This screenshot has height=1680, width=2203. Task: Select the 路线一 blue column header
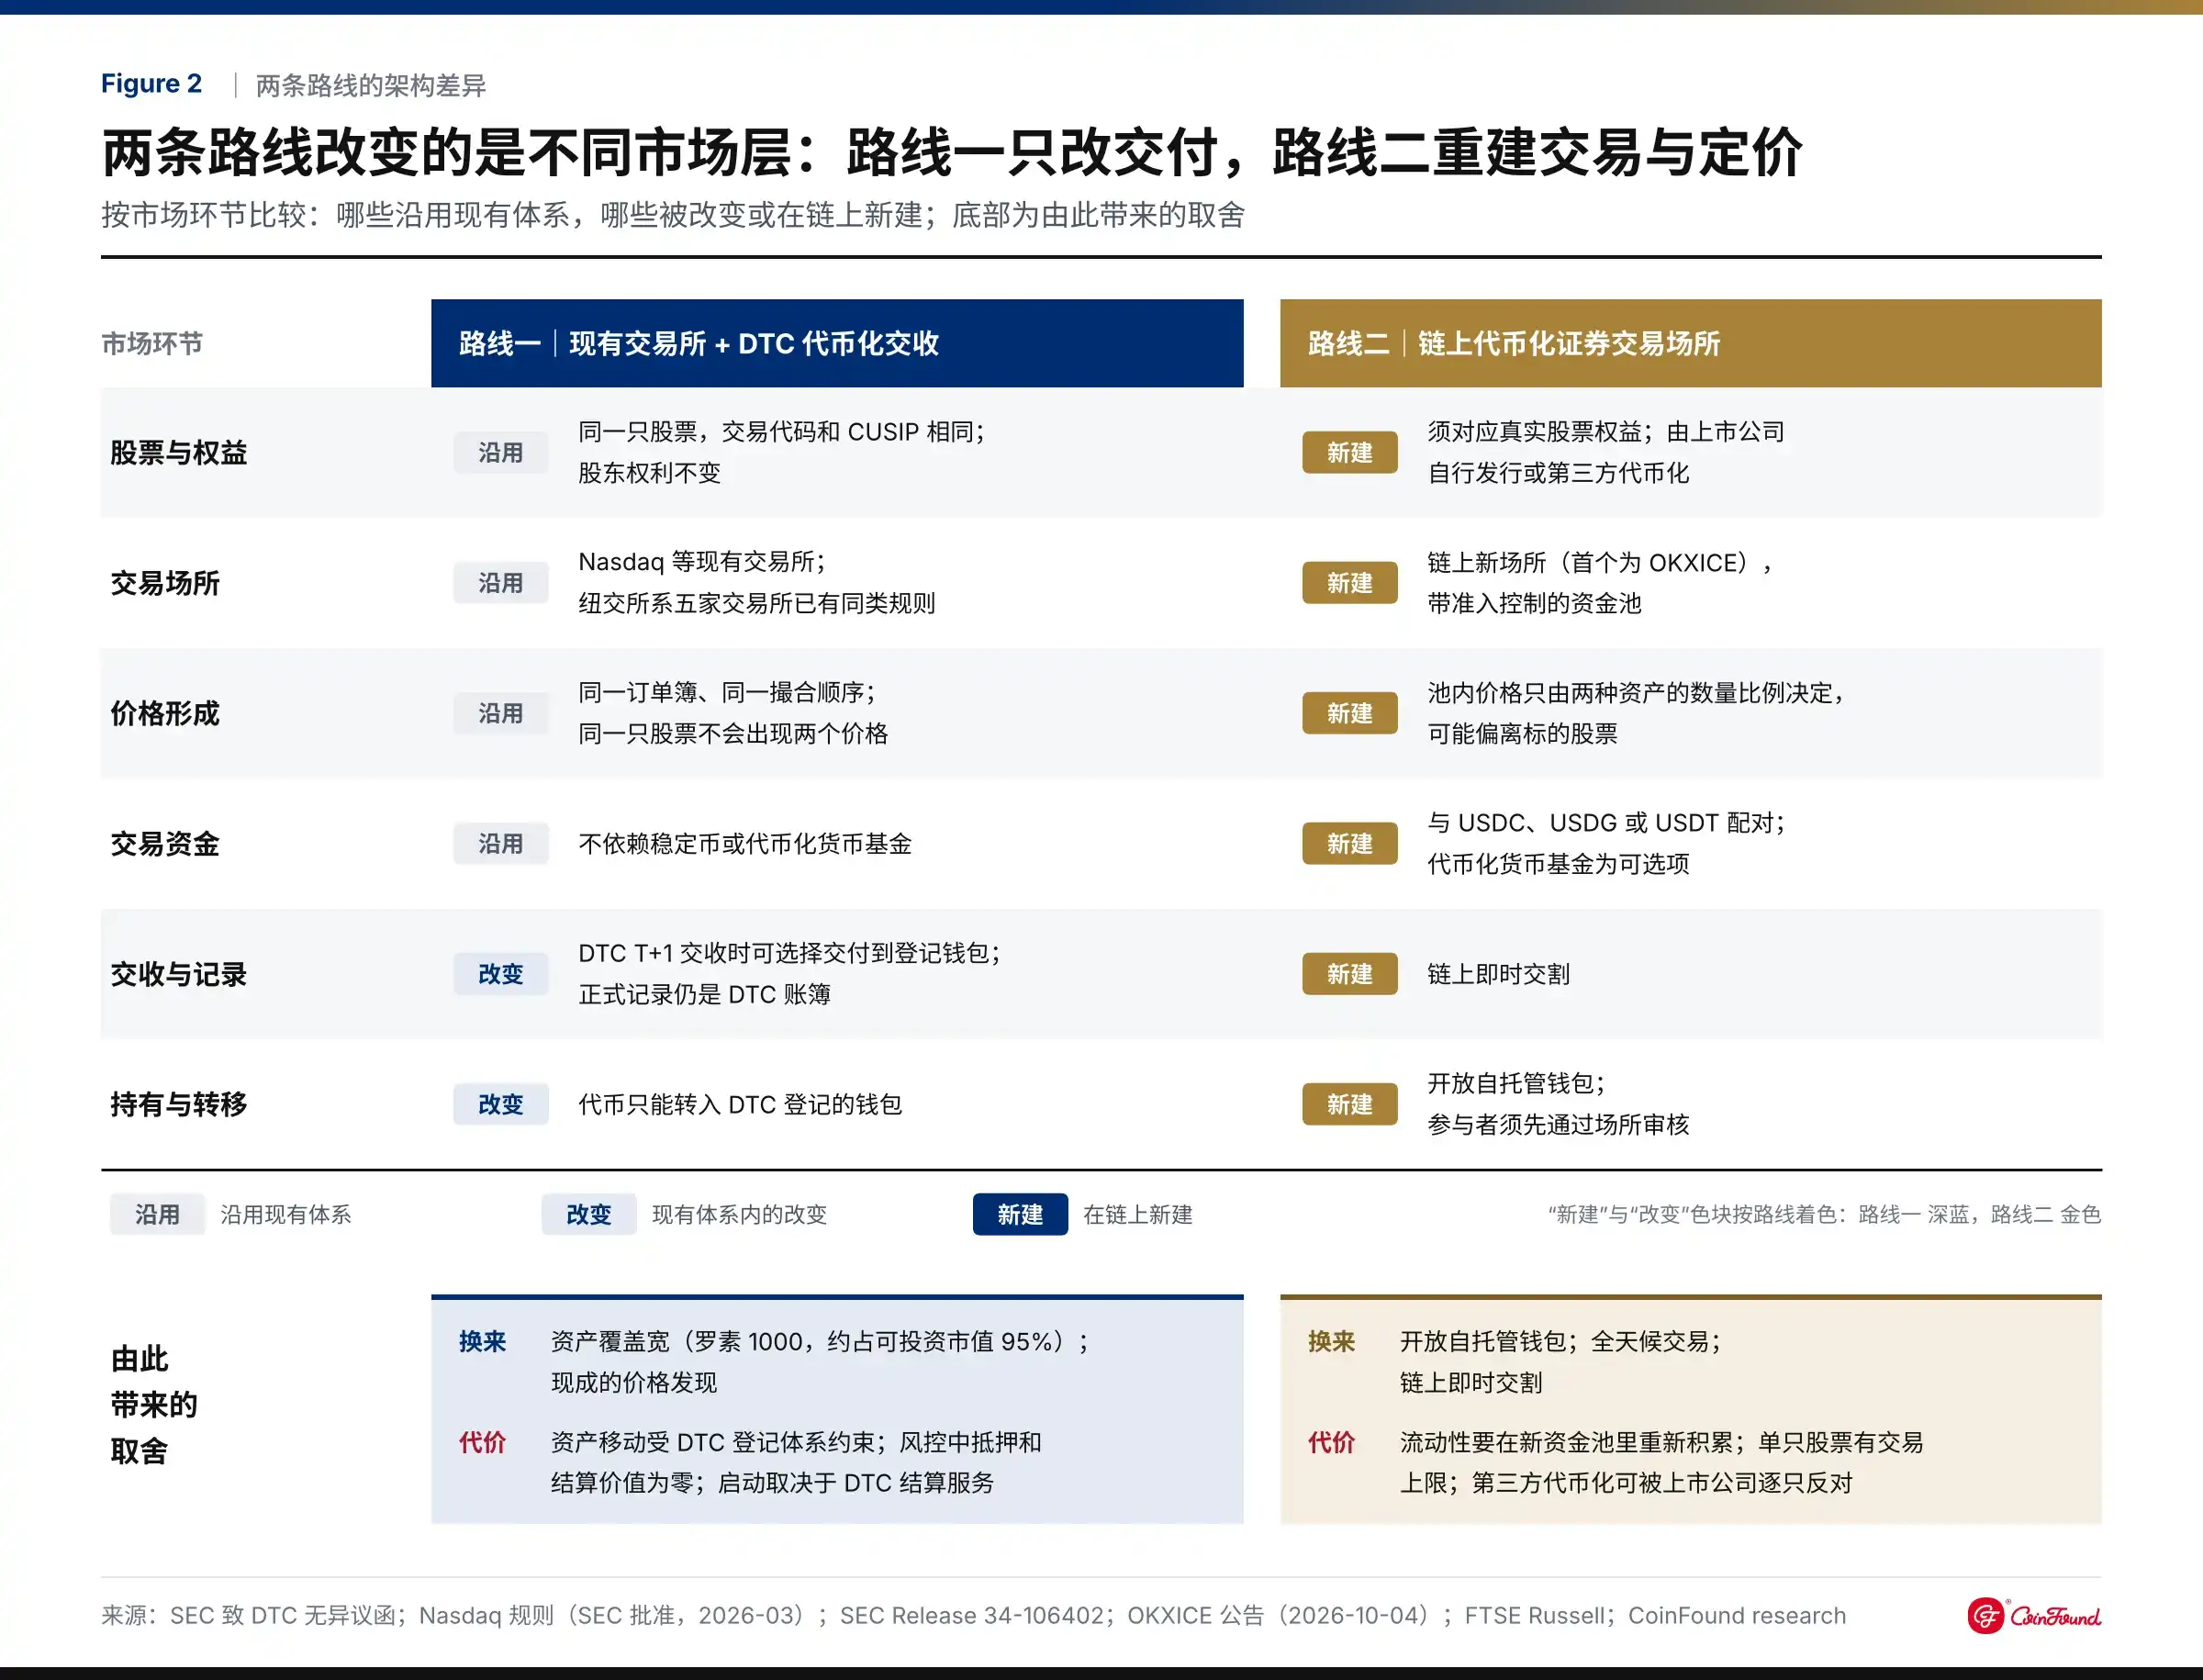click(837, 343)
